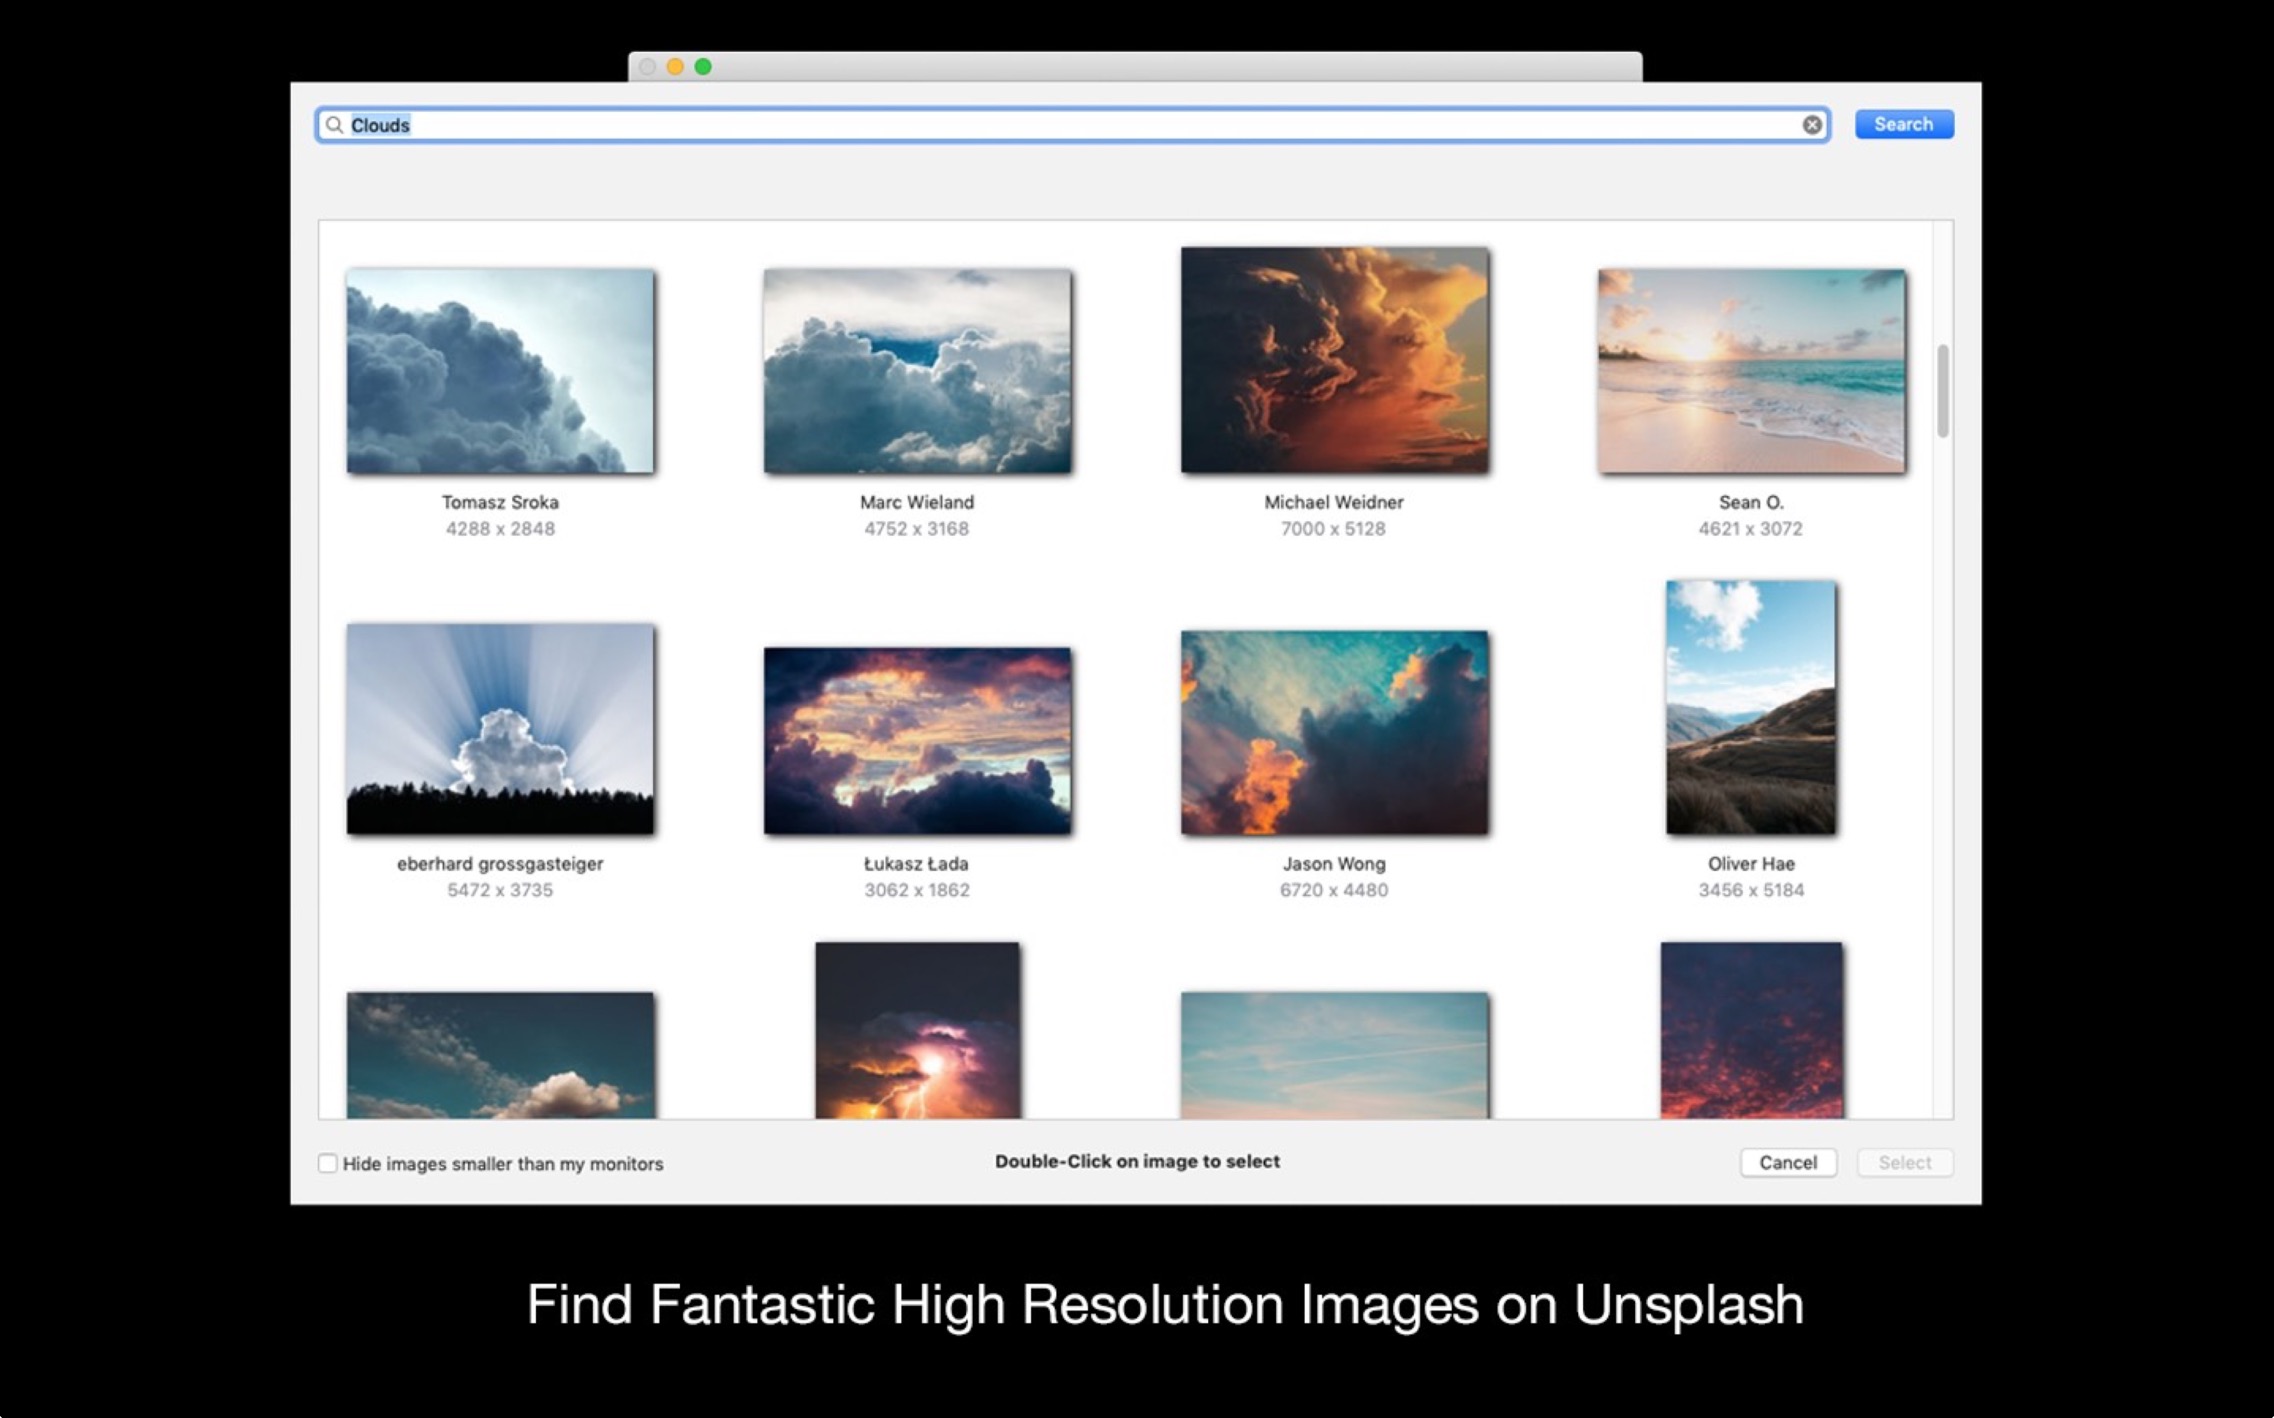Click the Cancel button
The height and width of the screenshot is (1418, 2274).
pos(1787,1162)
